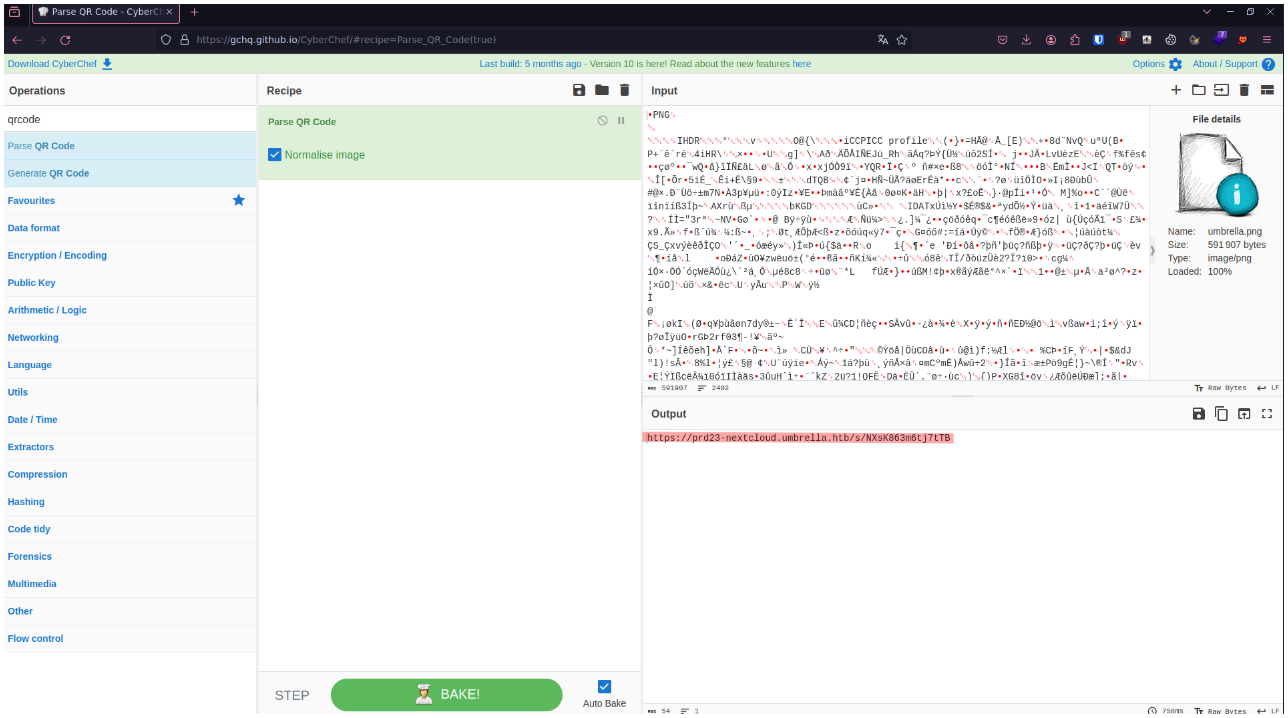The image size is (1288, 718).
Task: Expand the Utils category
Action: pyautogui.click(x=129, y=392)
